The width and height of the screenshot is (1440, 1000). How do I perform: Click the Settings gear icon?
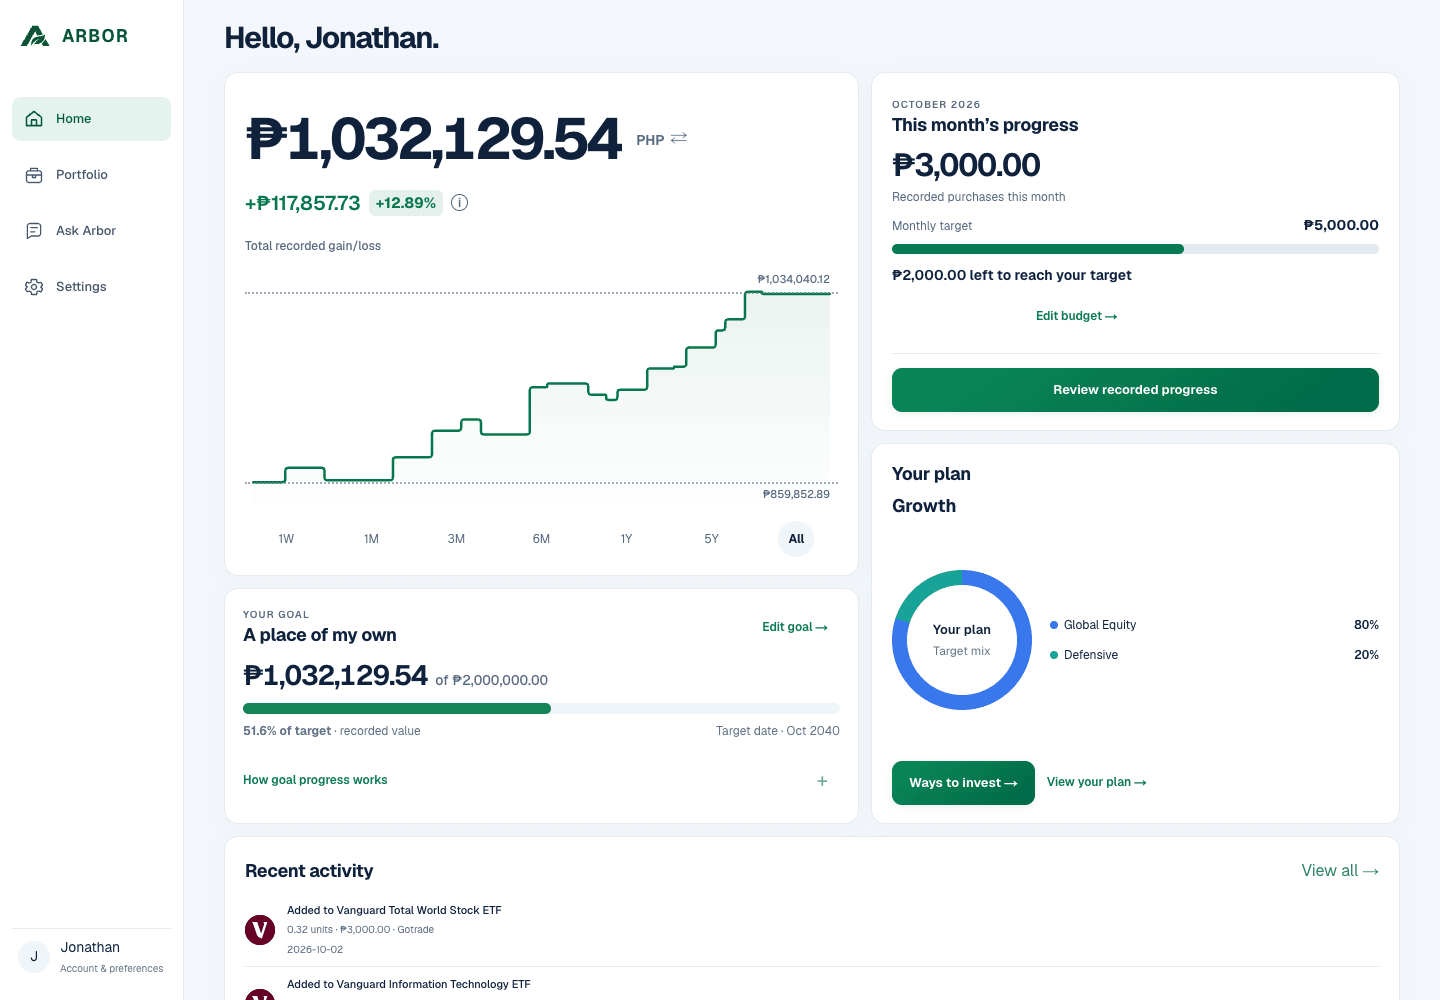(34, 287)
